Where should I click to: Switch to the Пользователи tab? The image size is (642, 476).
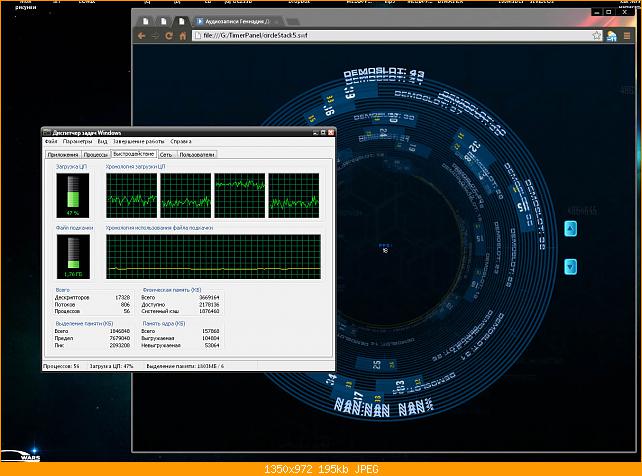(x=197, y=155)
